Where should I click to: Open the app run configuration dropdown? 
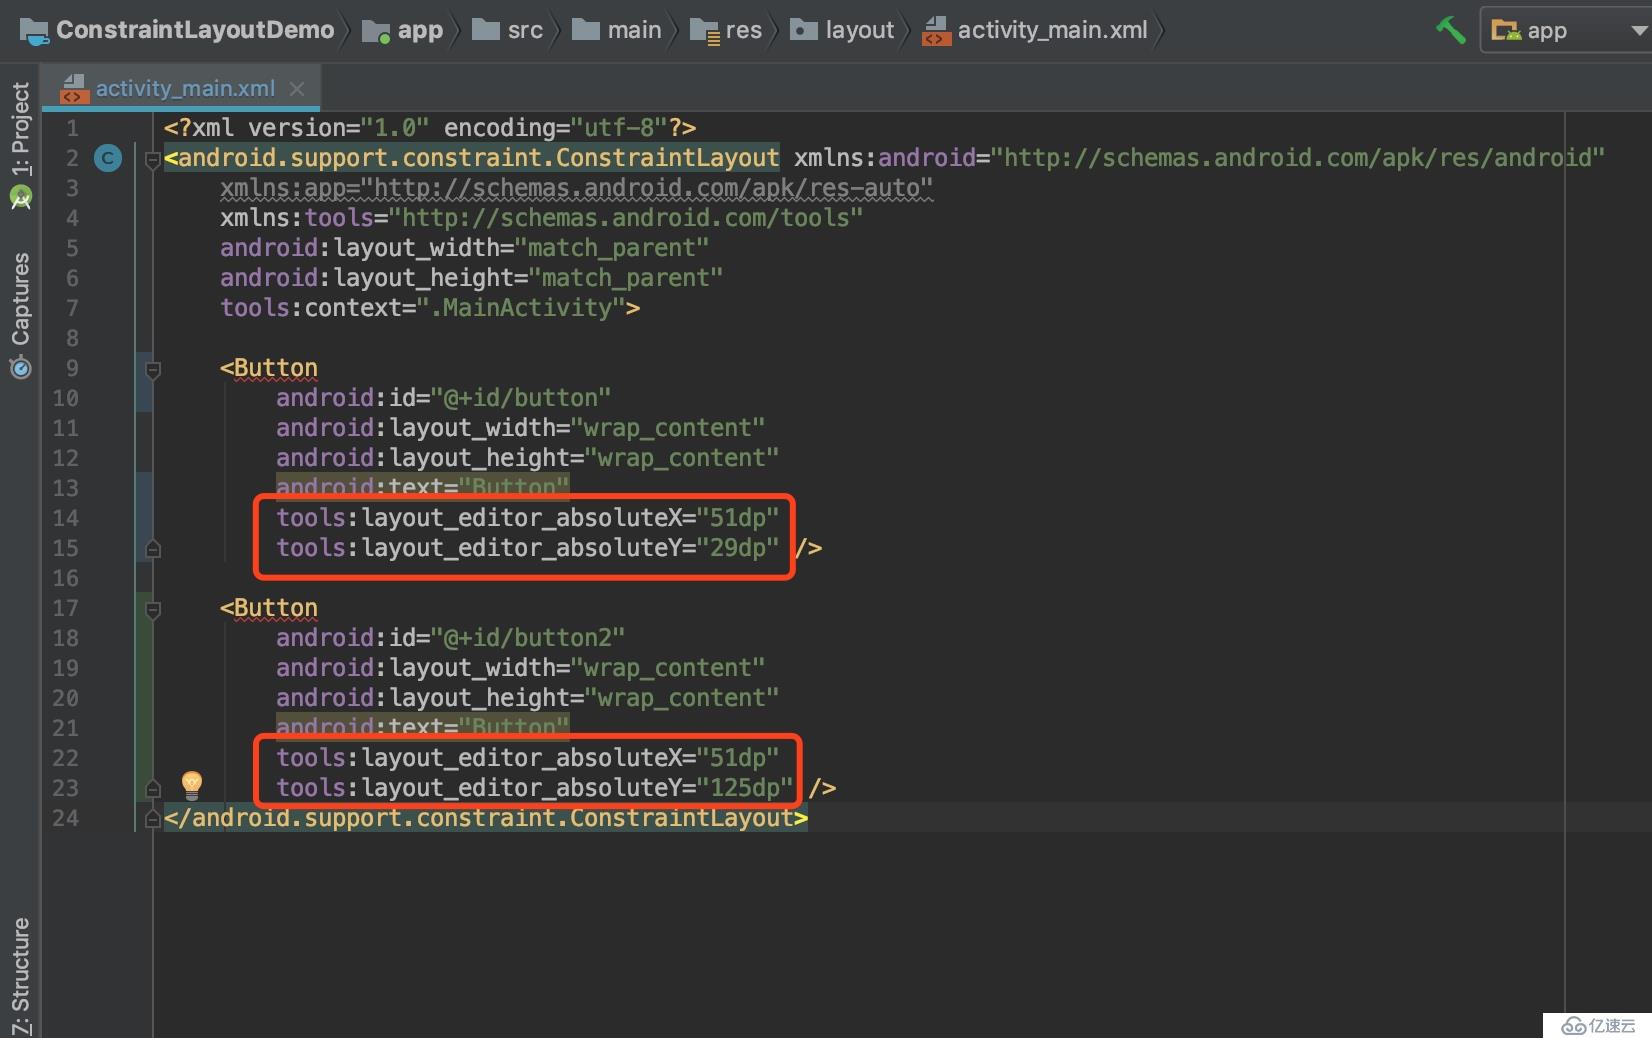[1566, 30]
